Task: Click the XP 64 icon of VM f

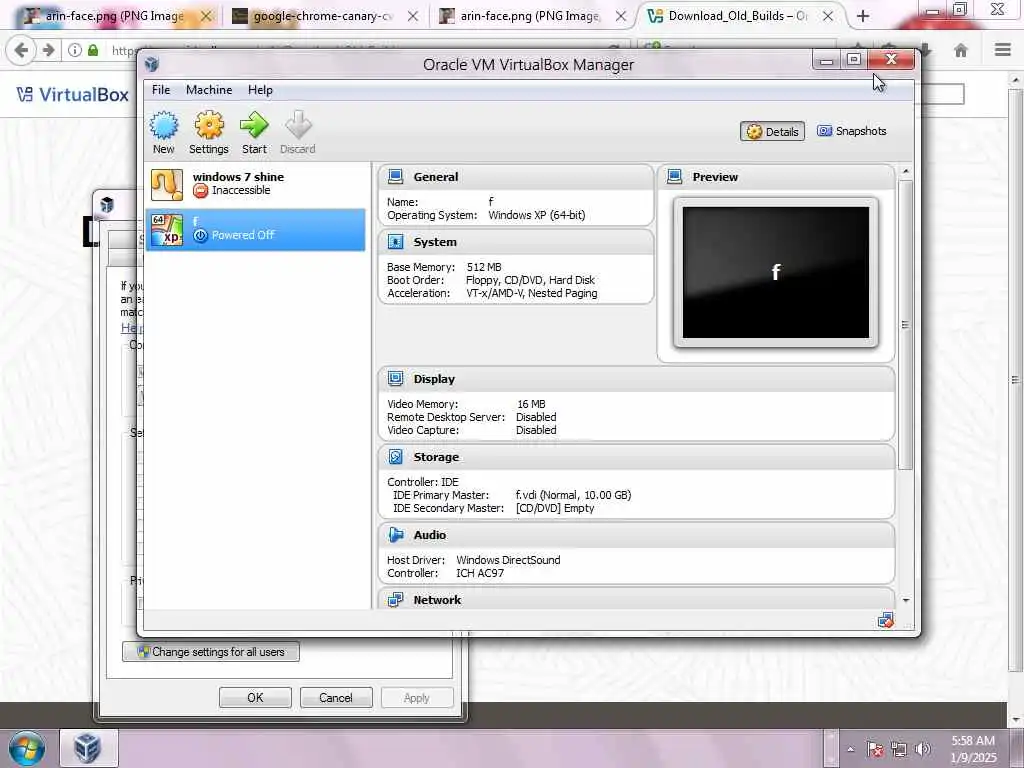Action: pos(167,230)
